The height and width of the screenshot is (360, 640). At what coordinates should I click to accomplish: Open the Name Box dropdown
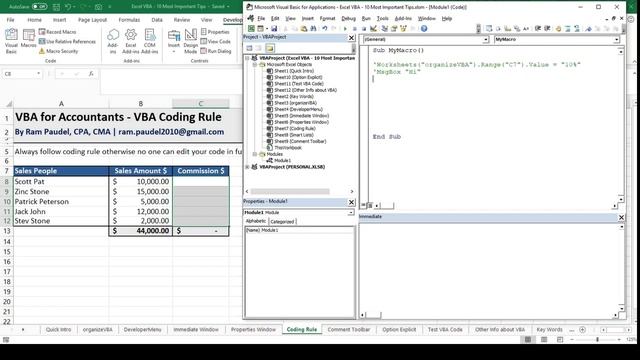point(38,74)
